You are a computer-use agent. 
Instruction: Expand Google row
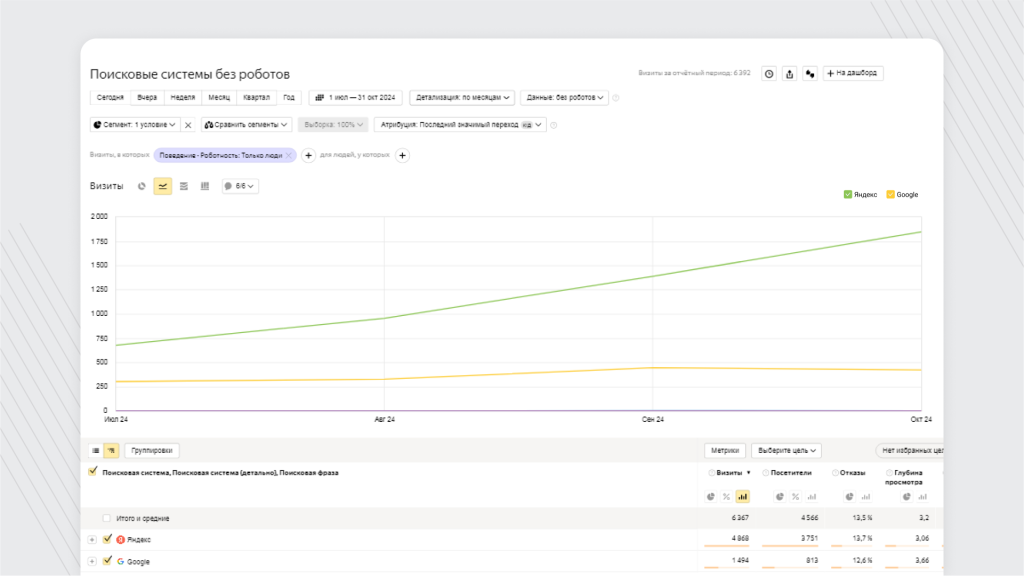(92, 561)
